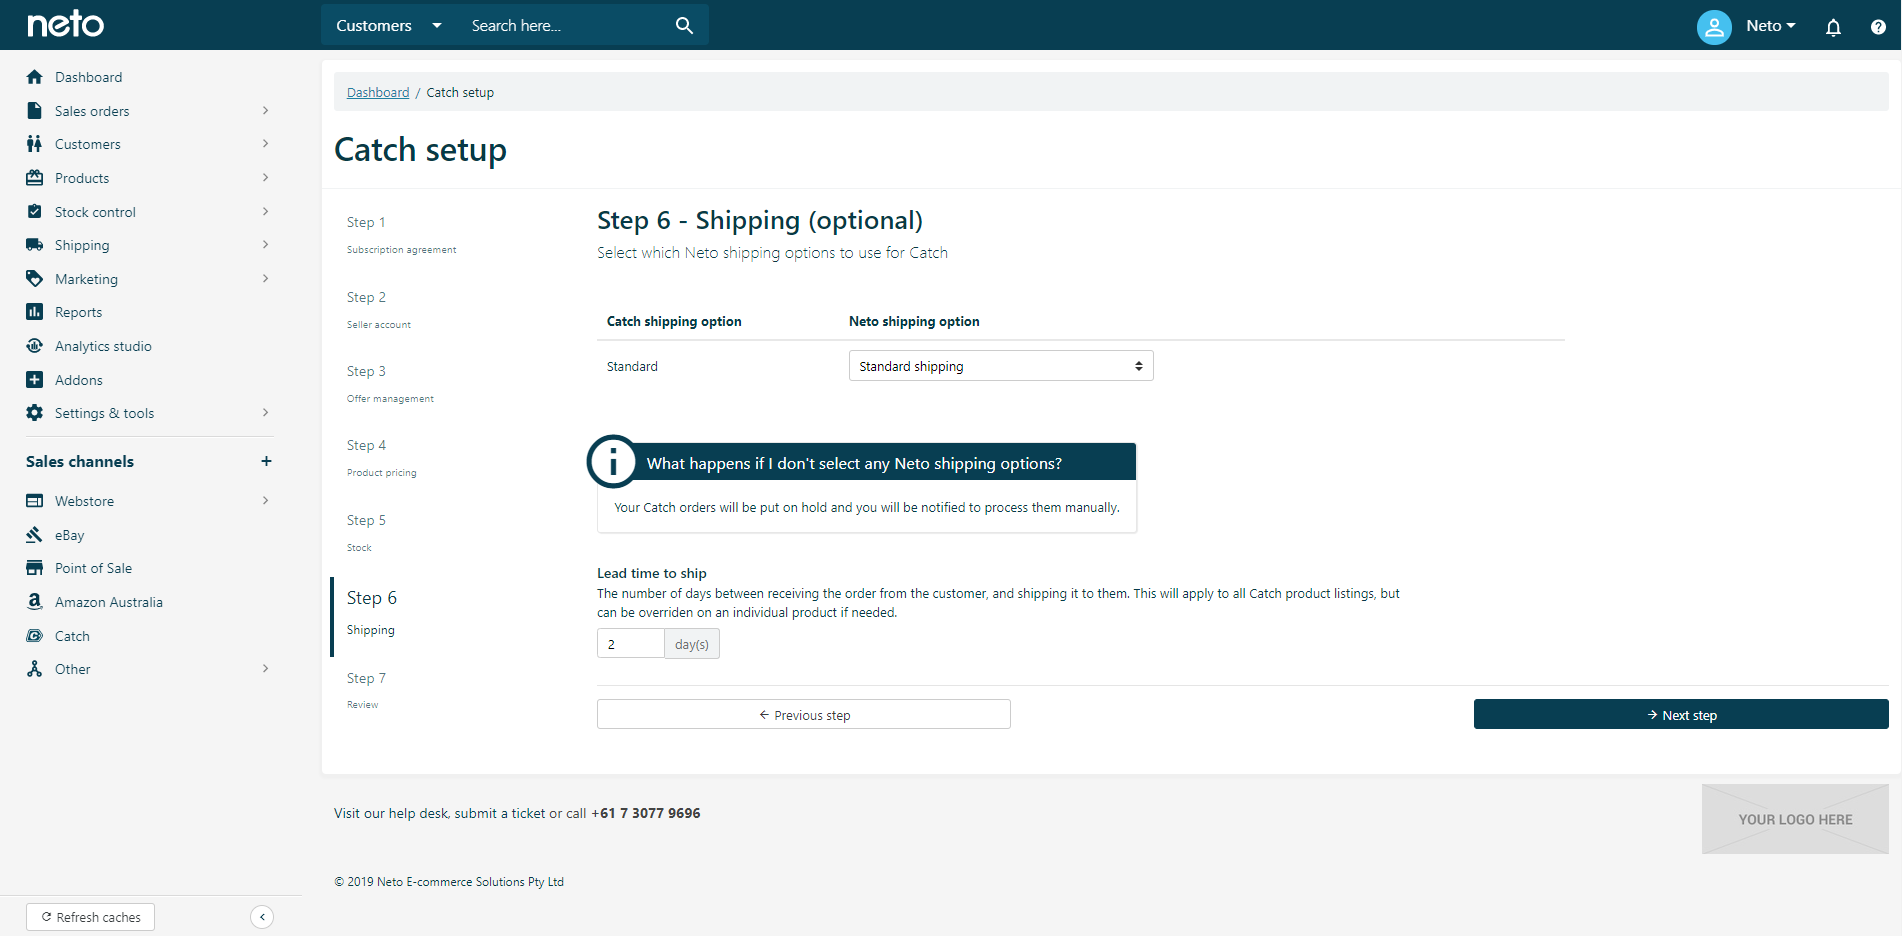This screenshot has width=1902, height=936.
Task: Click the lead time days input
Action: pos(631,643)
